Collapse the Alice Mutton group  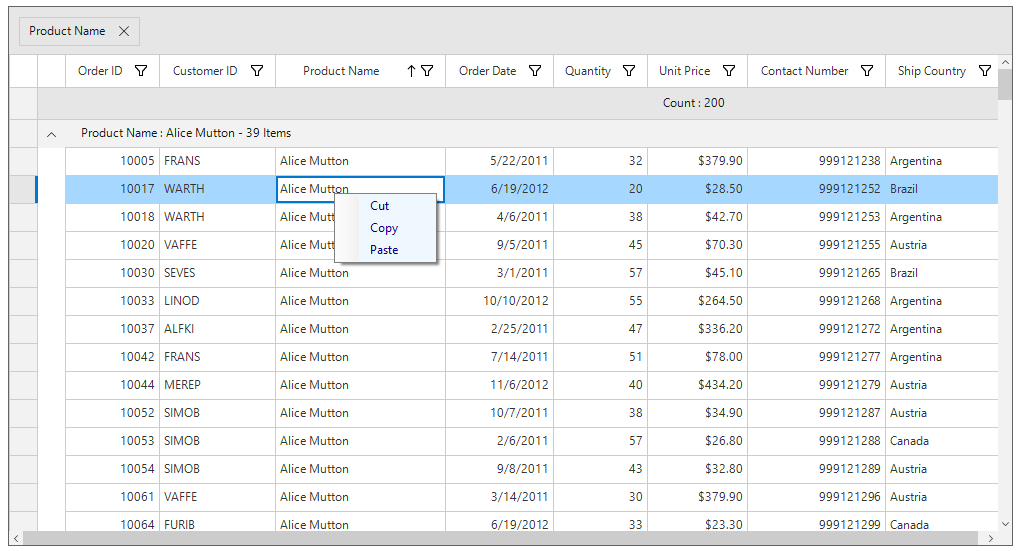point(51,134)
